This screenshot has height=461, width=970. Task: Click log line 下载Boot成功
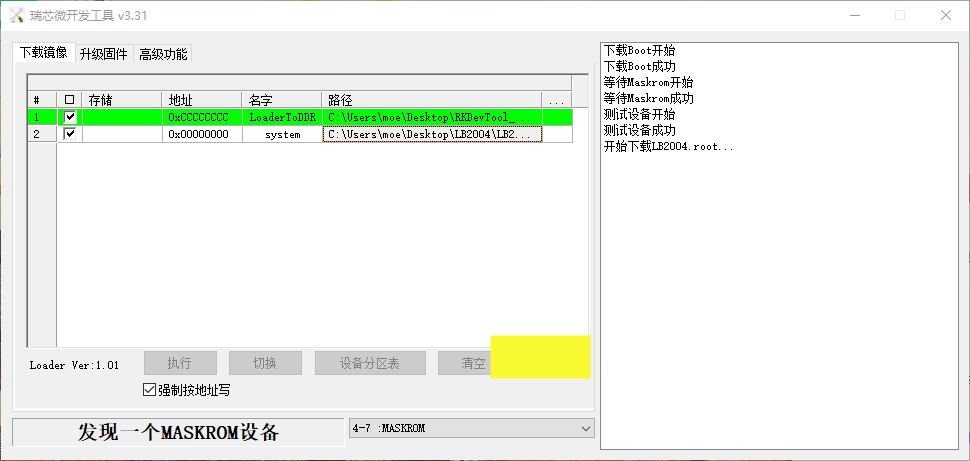pos(640,67)
